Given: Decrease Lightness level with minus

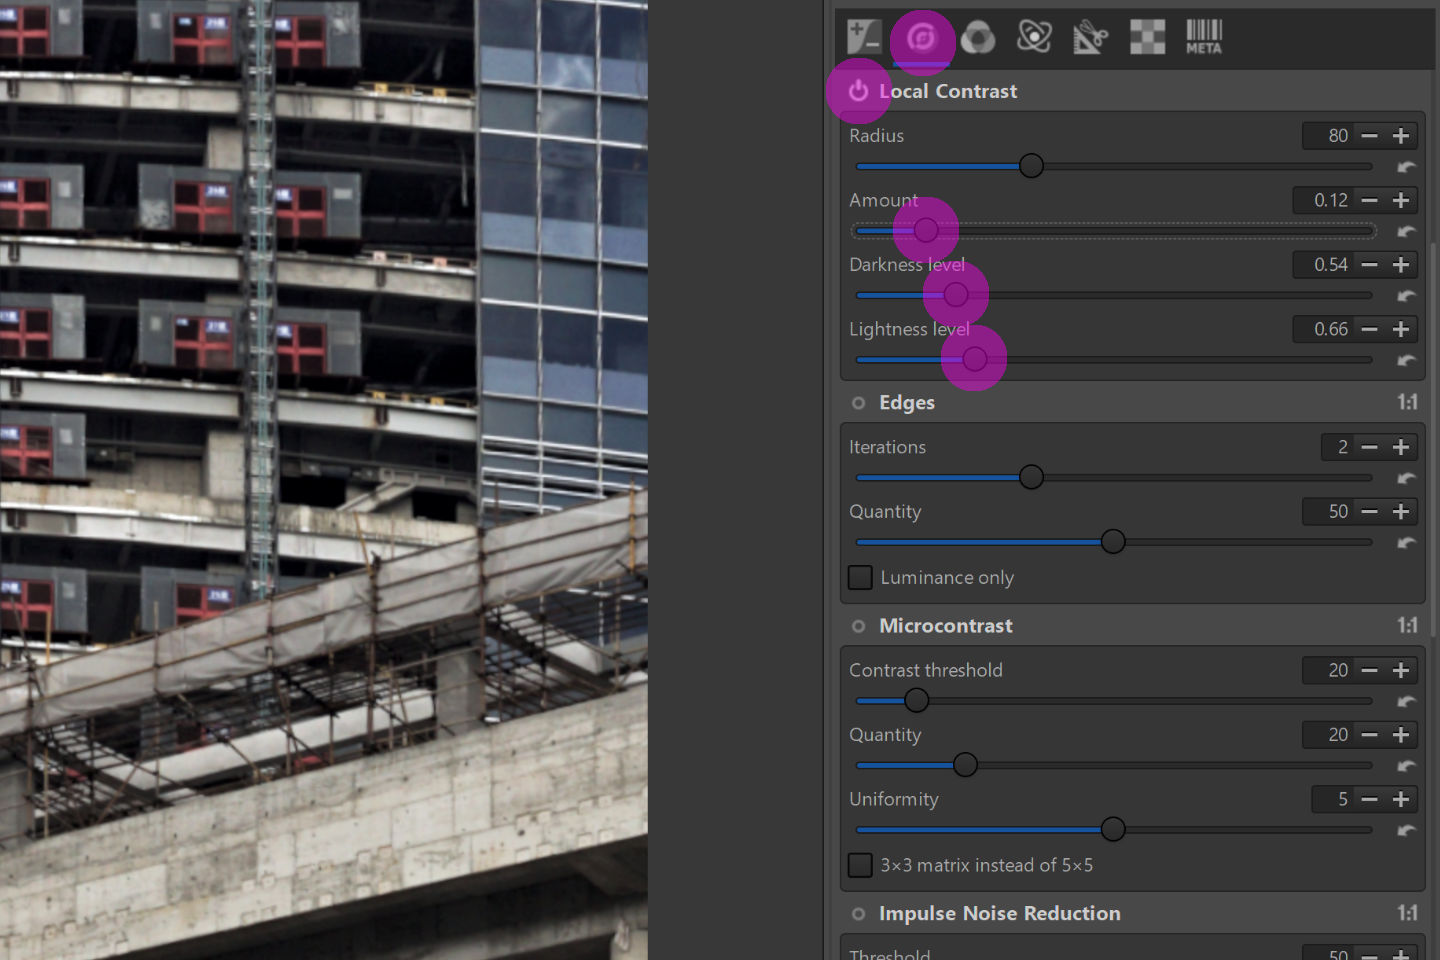Looking at the screenshot, I should pos(1370,329).
